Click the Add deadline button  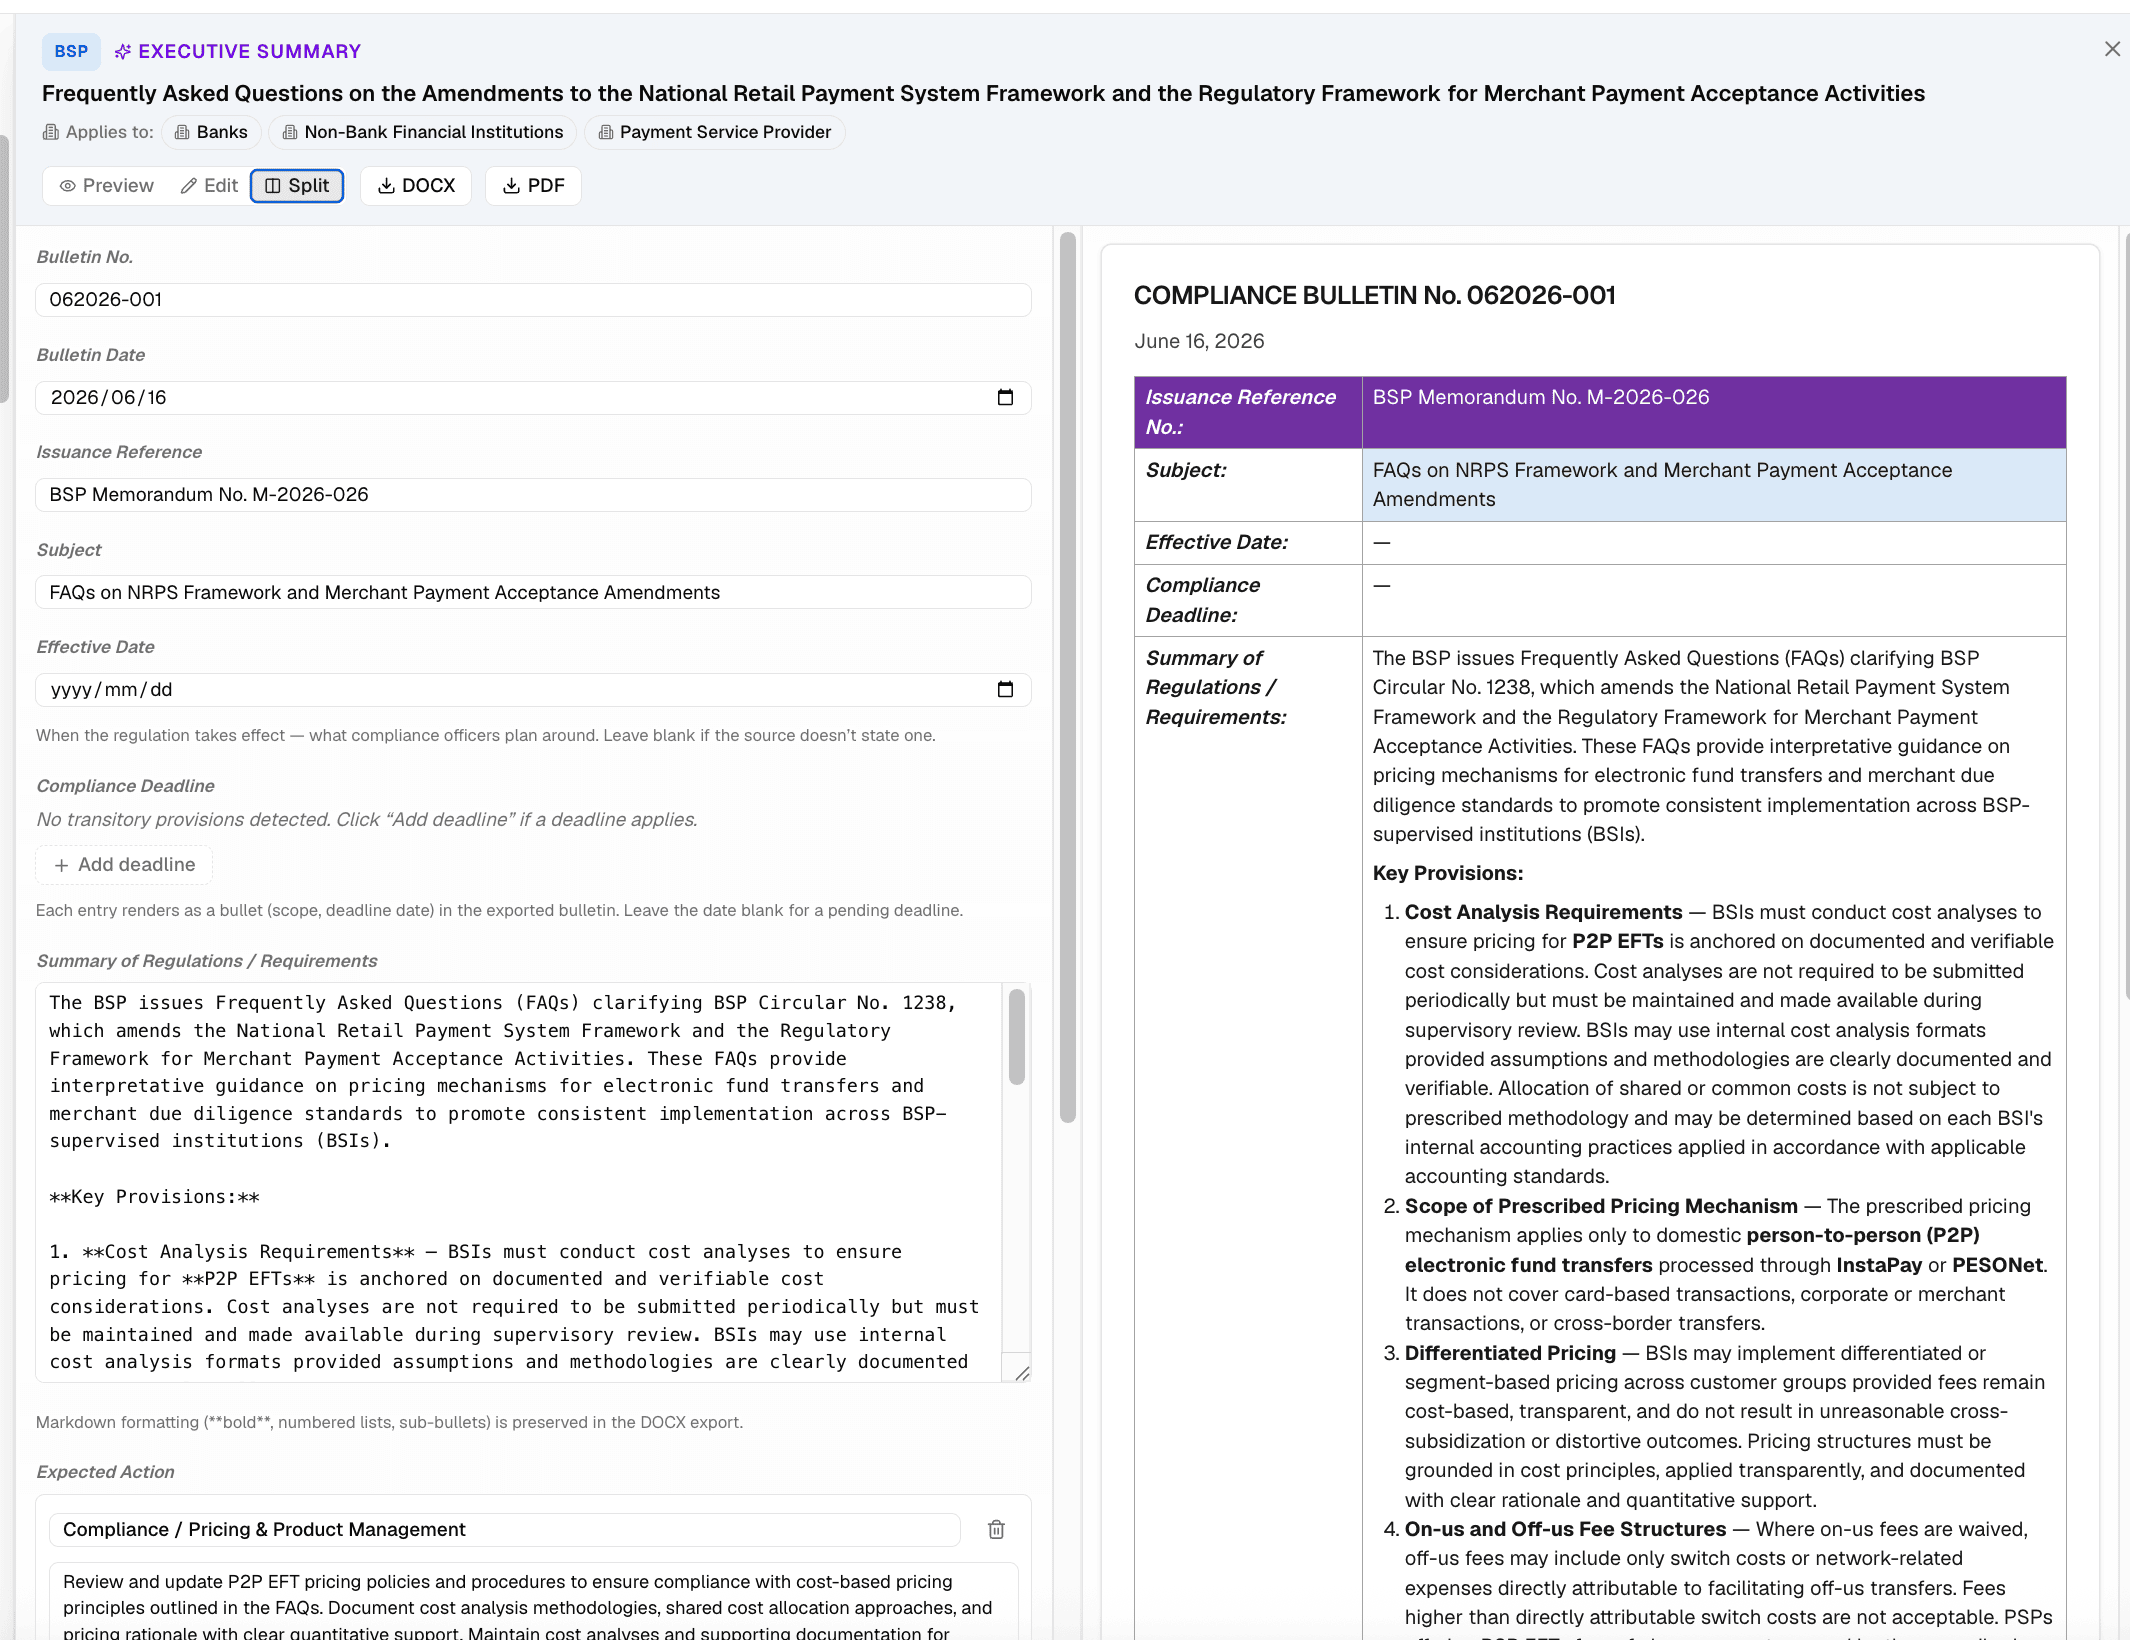(x=124, y=865)
